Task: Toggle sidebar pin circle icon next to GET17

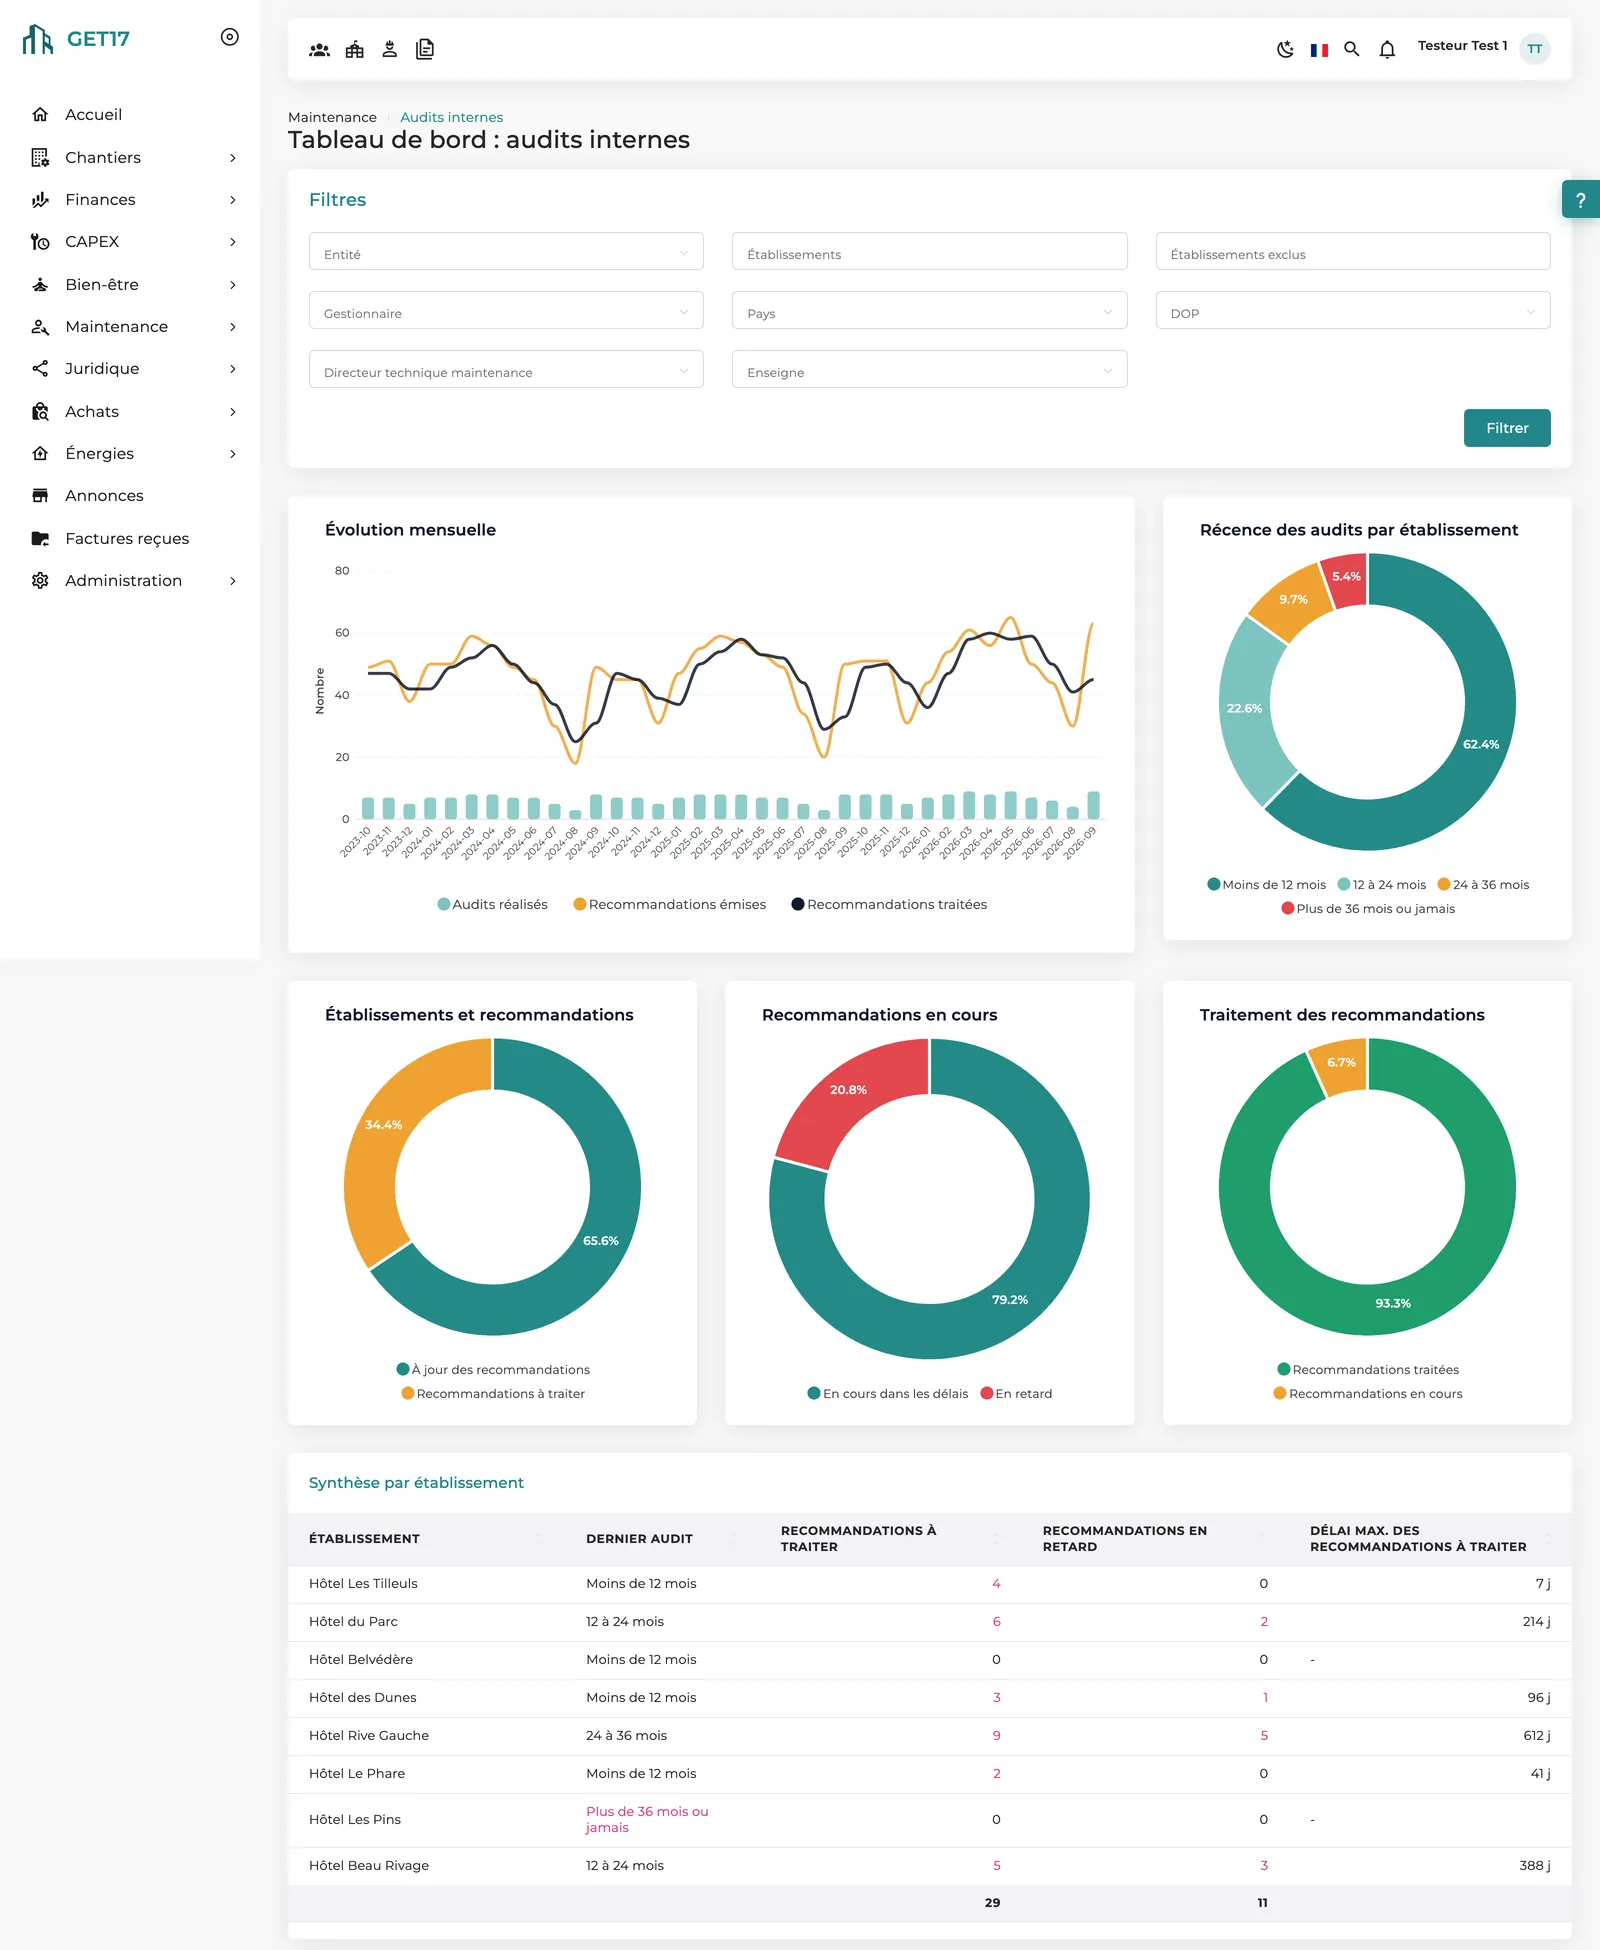Action: point(230,37)
